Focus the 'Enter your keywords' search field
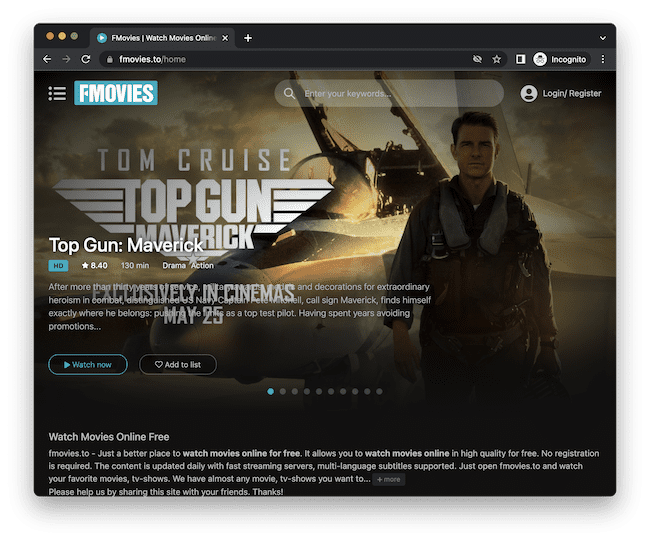Screen dimensions: 650x541 389,93
